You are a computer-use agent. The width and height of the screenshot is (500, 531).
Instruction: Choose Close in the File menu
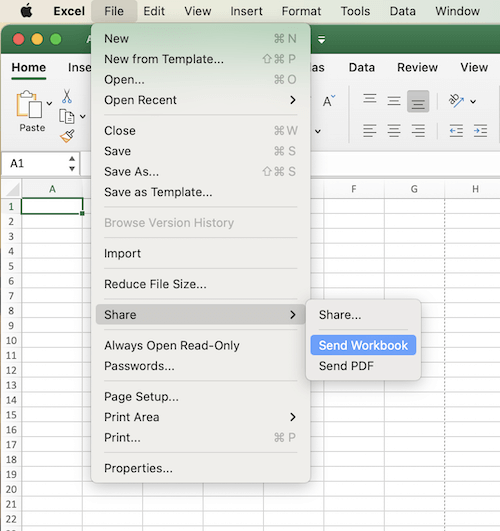tap(200, 131)
